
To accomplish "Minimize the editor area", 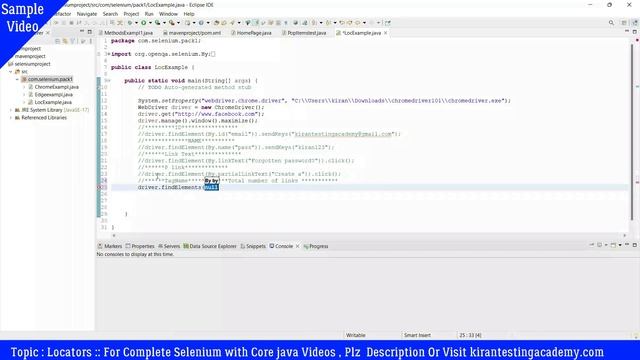I will [627, 32].
